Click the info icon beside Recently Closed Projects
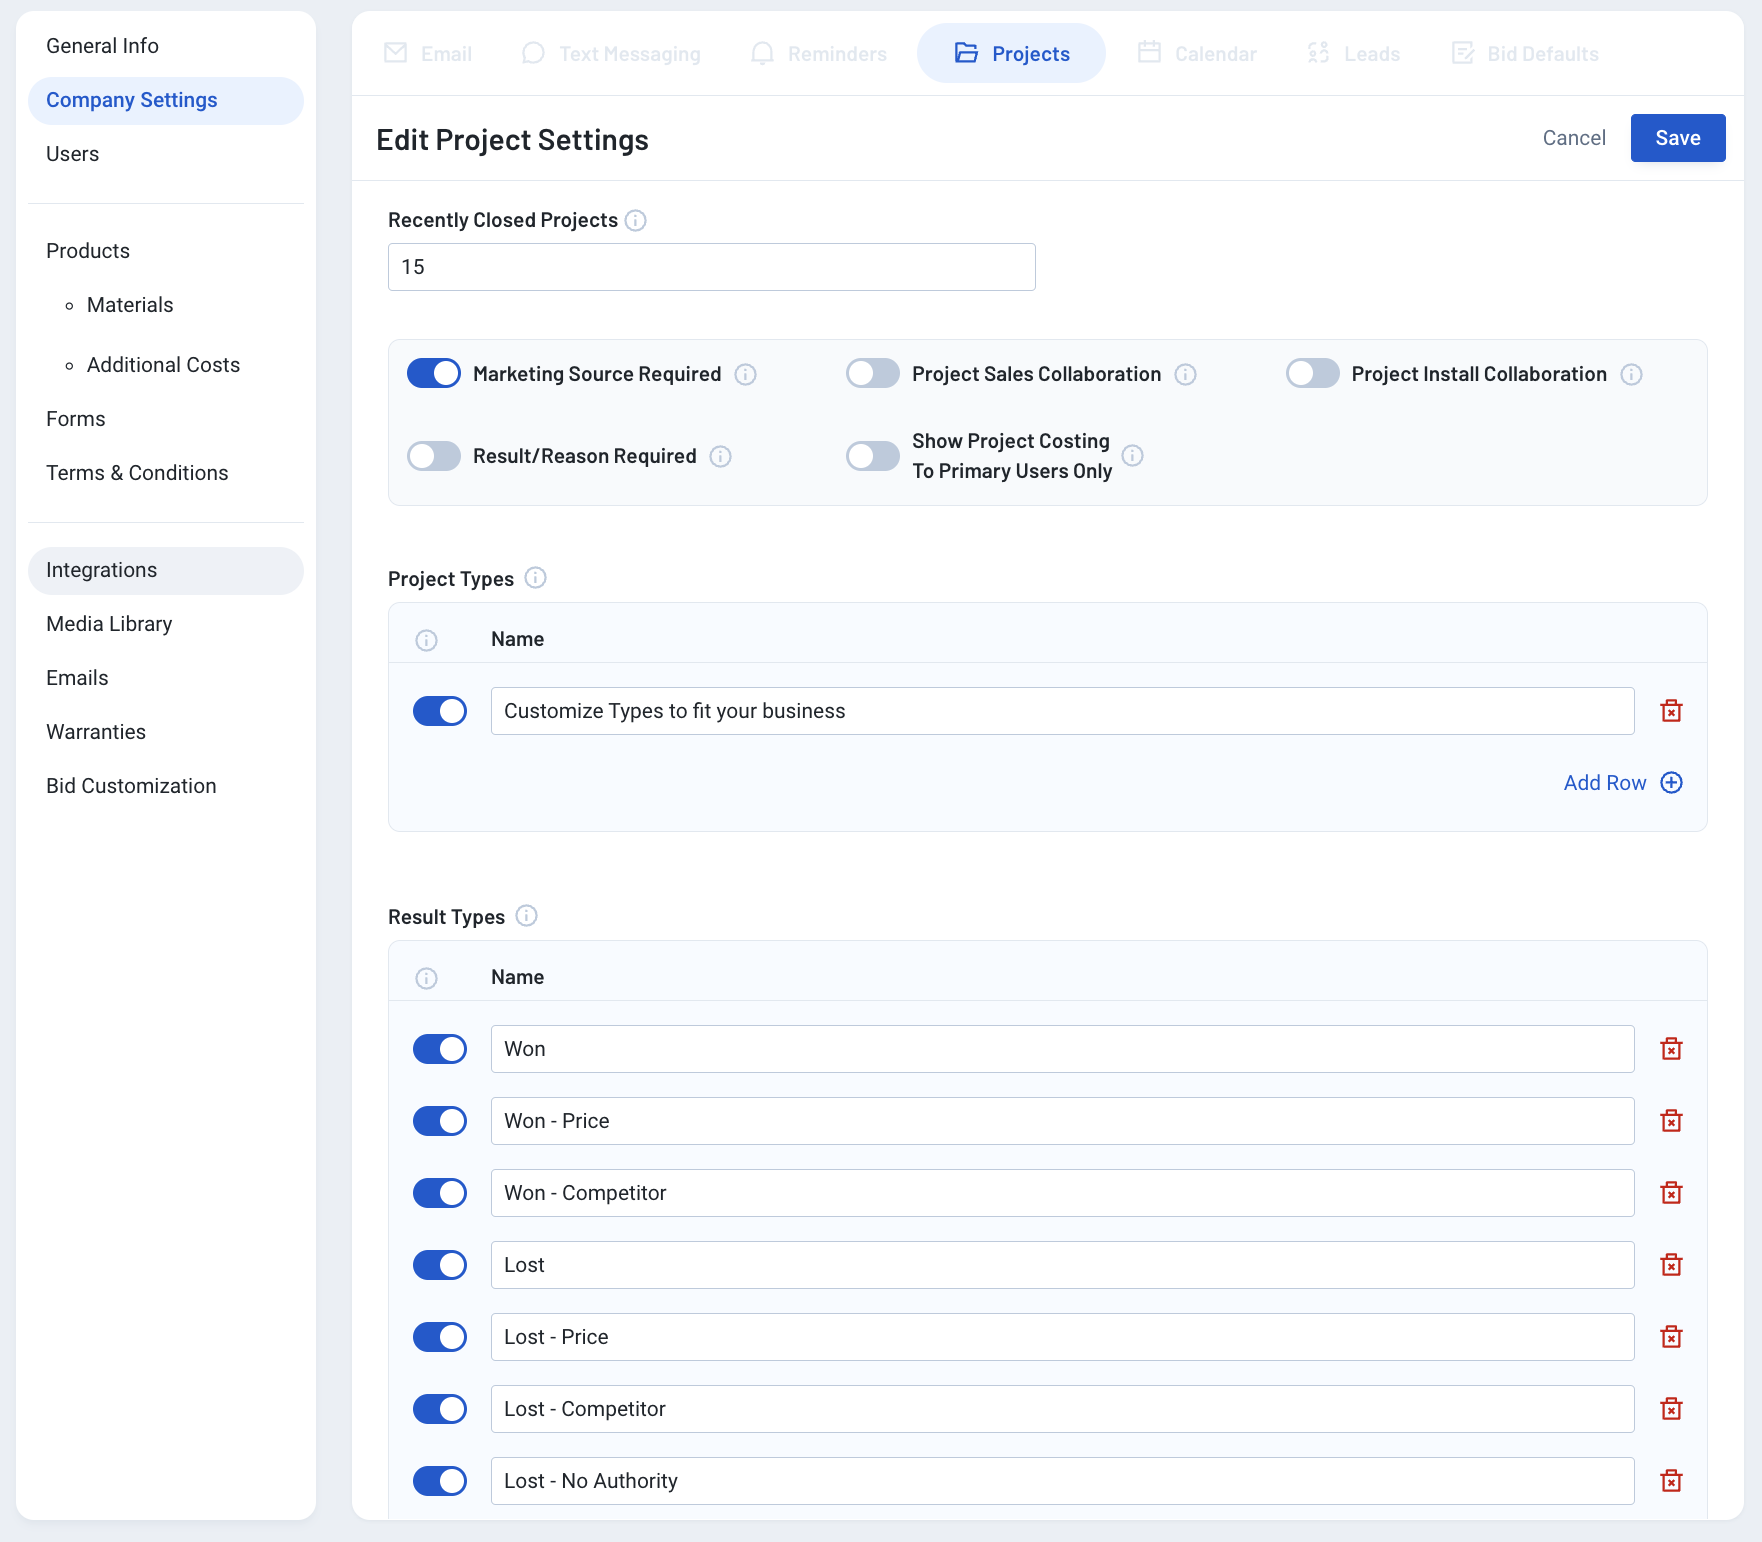Screen dimensions: 1762x1542 [636, 220]
